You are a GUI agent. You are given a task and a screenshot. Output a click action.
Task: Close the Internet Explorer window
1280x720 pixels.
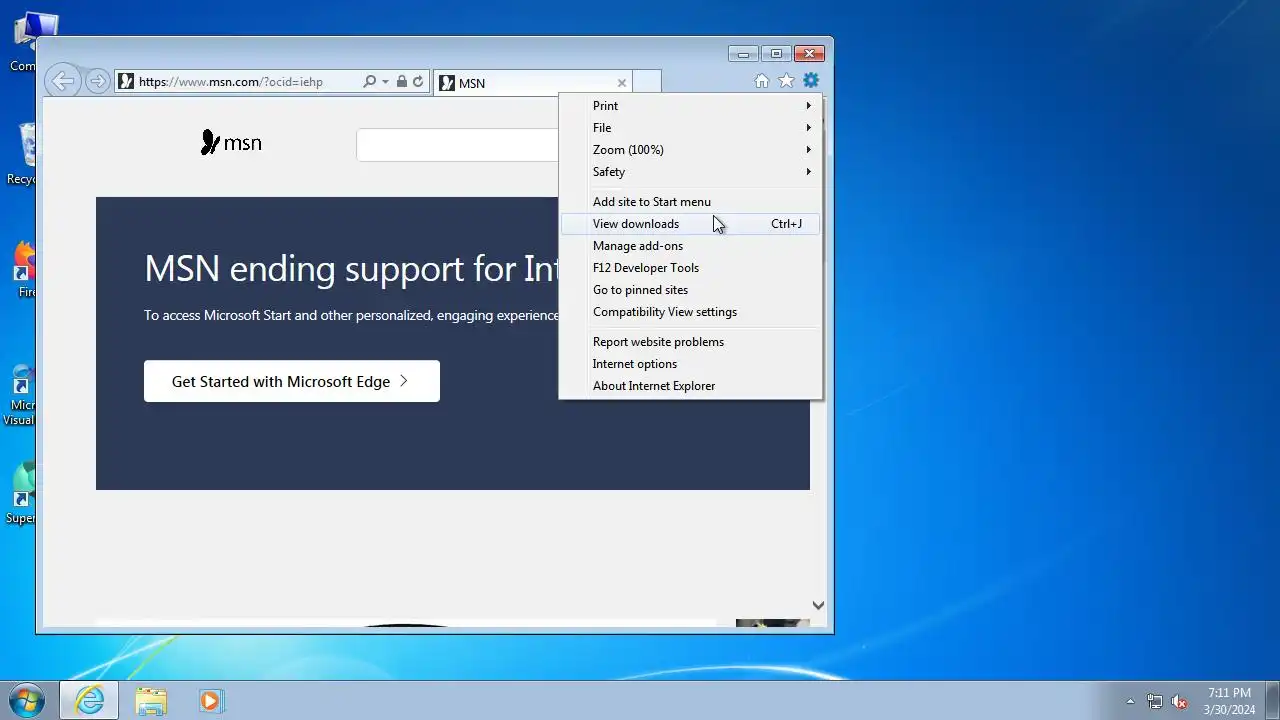809,54
